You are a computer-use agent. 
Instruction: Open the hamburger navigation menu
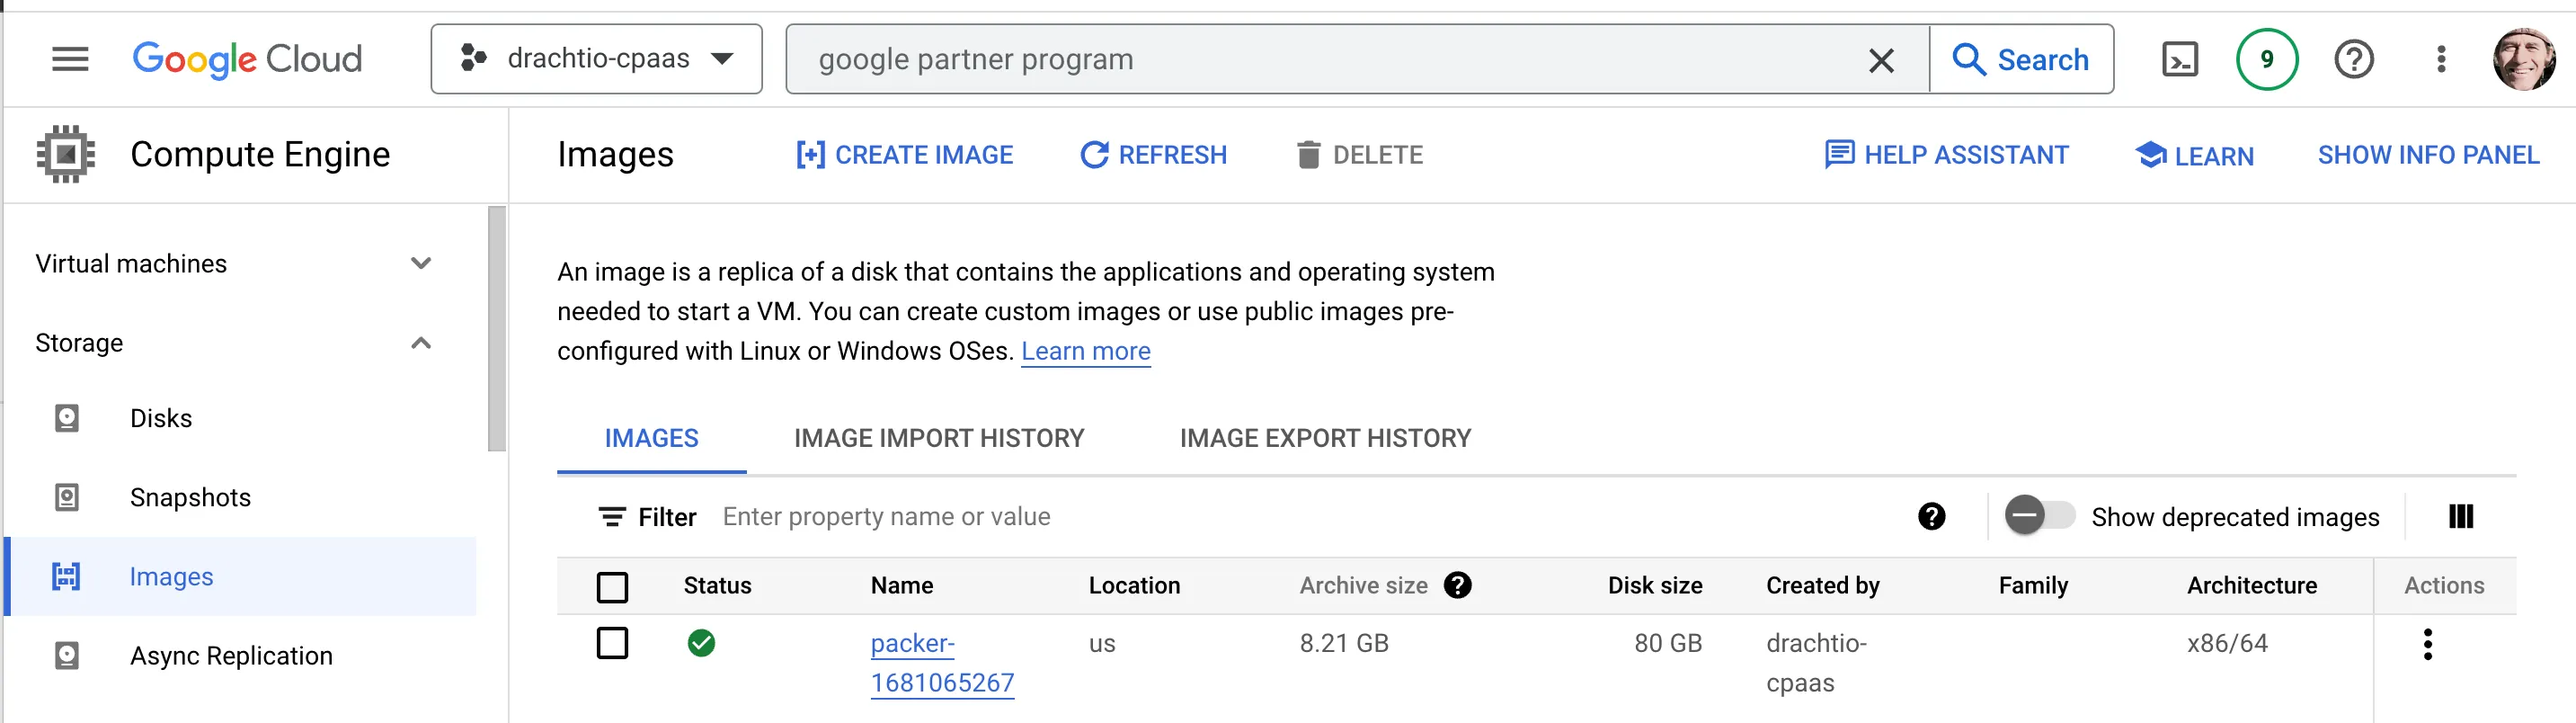[x=70, y=59]
